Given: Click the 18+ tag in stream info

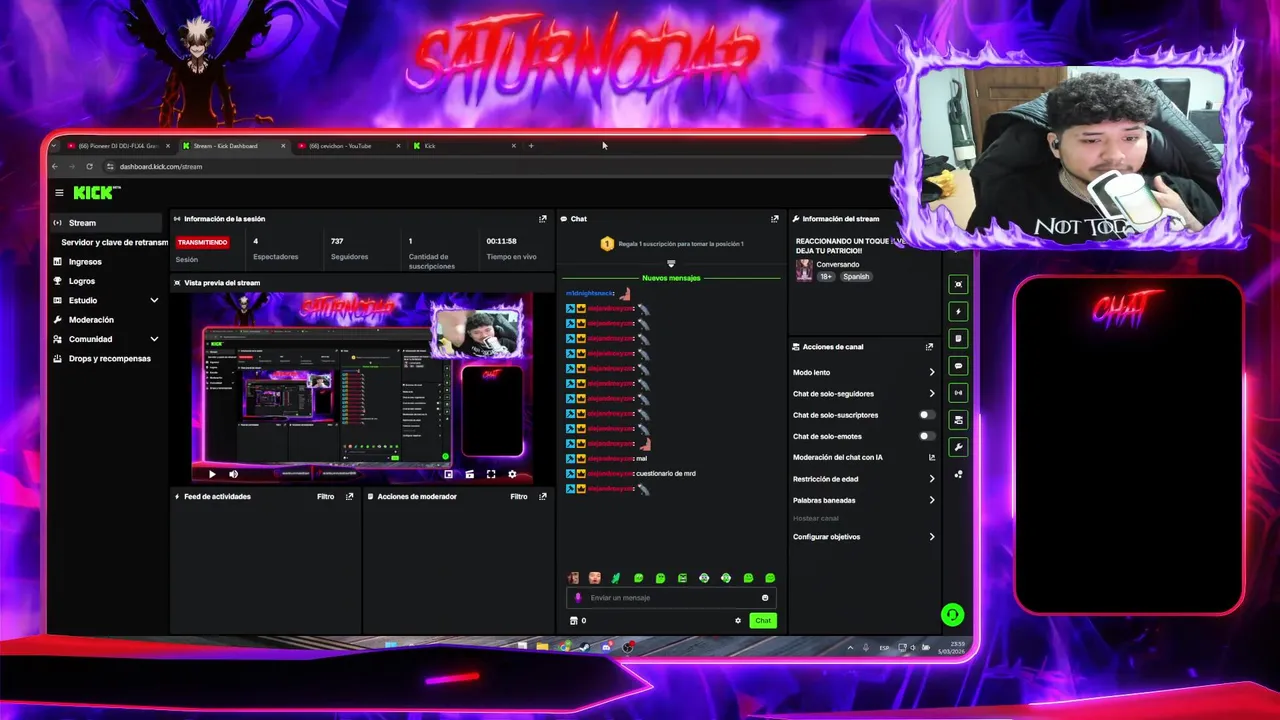Looking at the screenshot, I should (827, 277).
